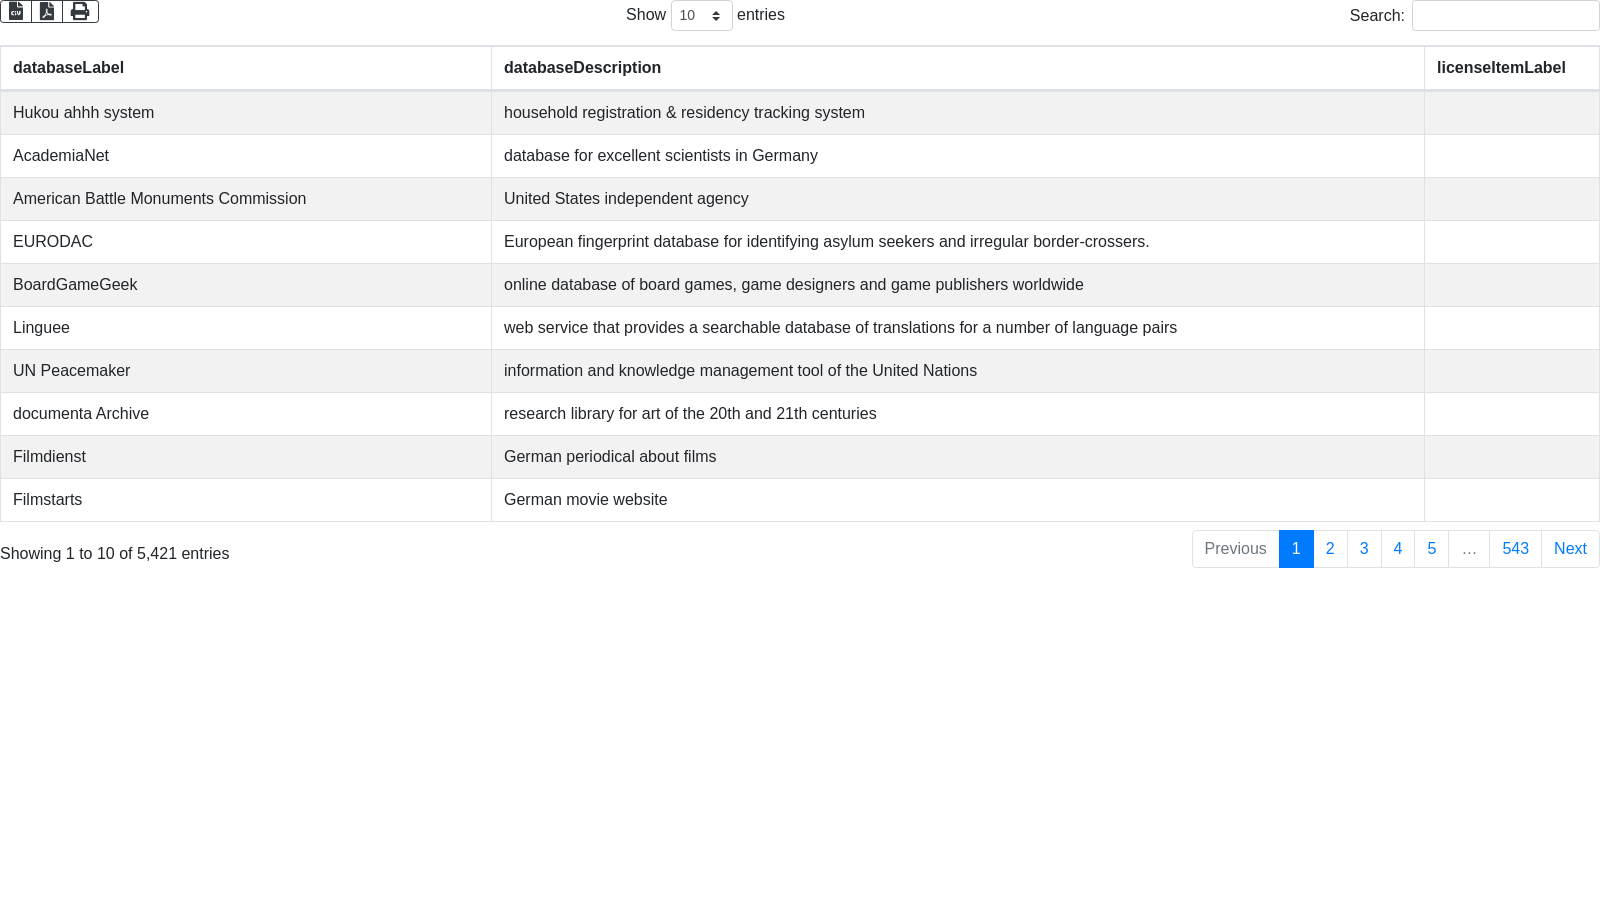
Task: Select the 'EURODAC' cell
Action: [x=246, y=242]
